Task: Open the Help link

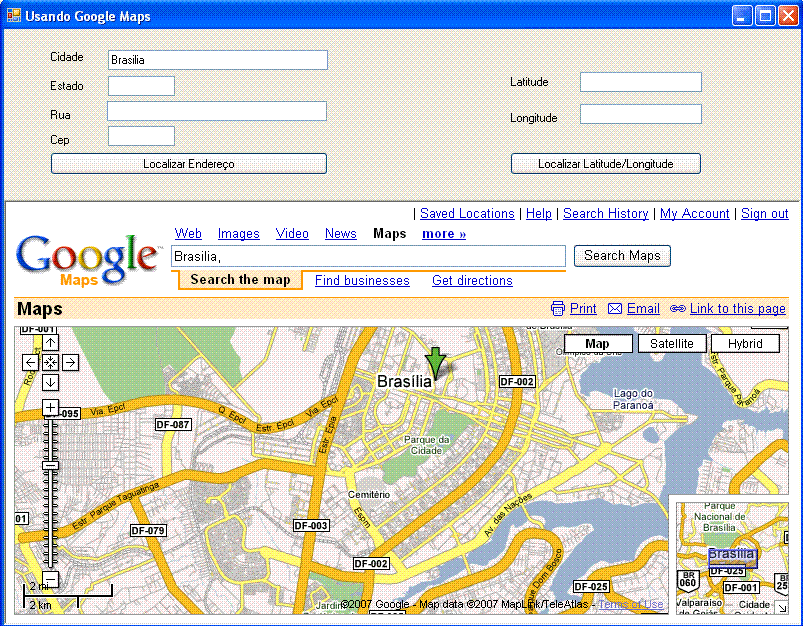Action: coord(539,214)
